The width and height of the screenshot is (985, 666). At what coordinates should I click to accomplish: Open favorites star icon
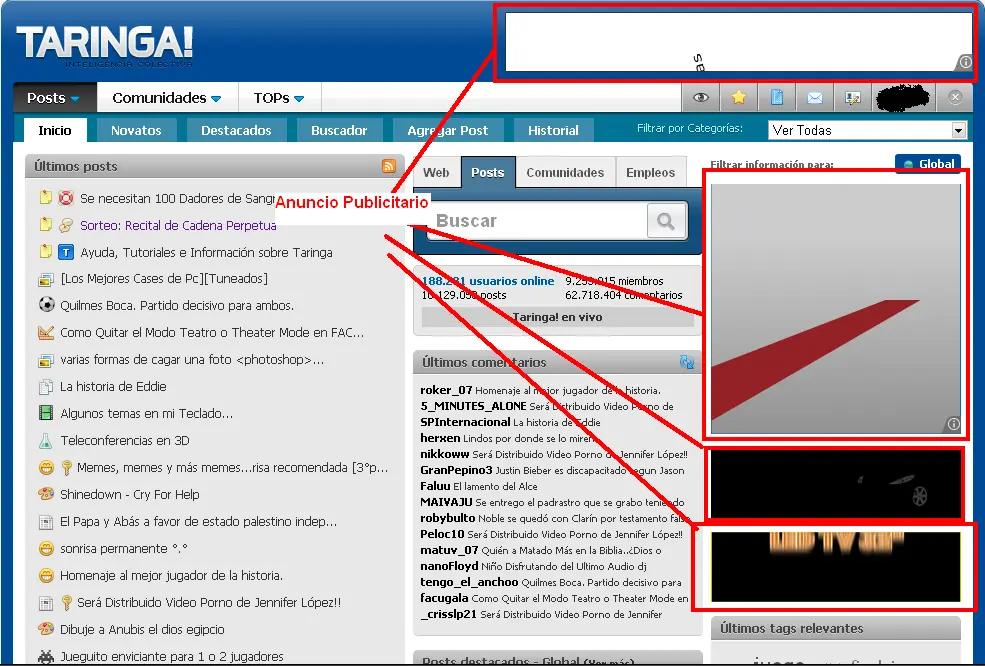739,97
